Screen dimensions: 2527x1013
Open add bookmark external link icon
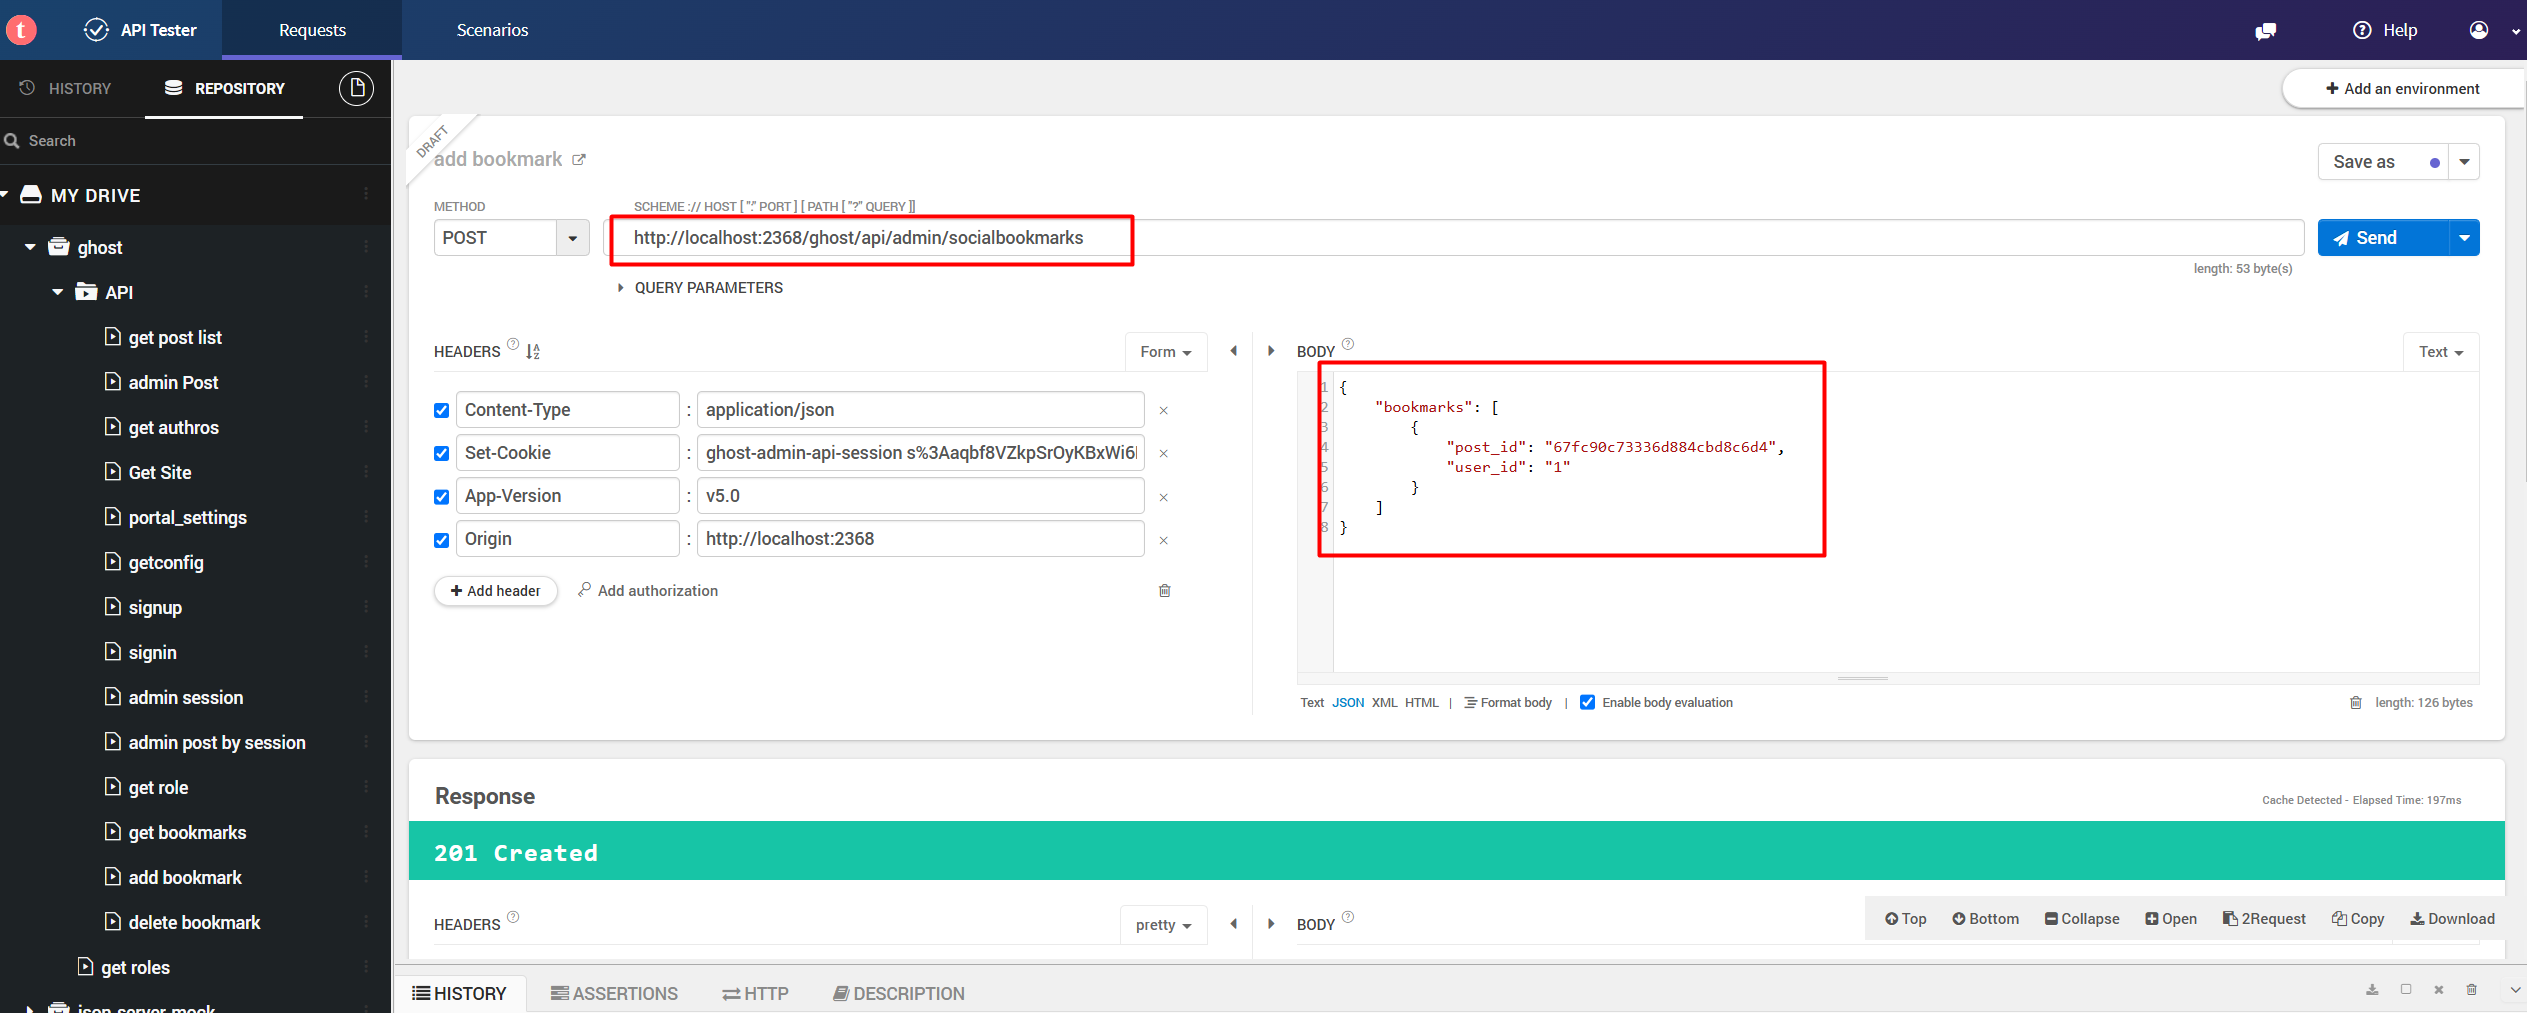point(579,160)
